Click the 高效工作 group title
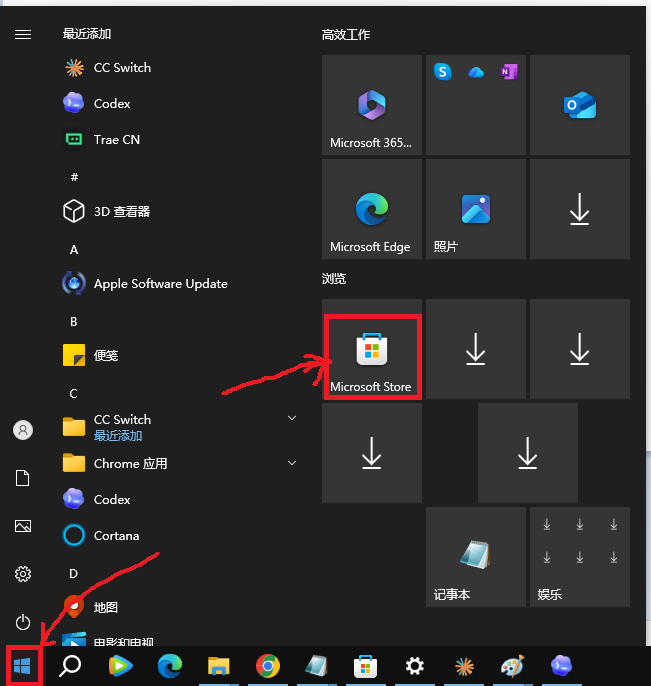Image resolution: width=651 pixels, height=686 pixels. click(346, 35)
